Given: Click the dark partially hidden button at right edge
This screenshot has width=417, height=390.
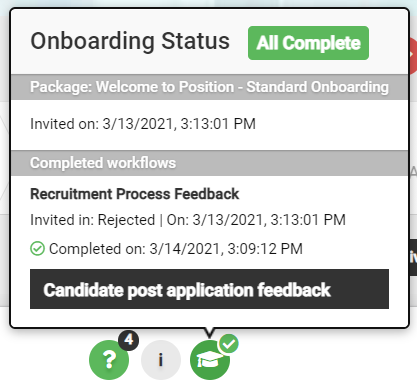Looking at the screenshot, I should pyautogui.click(x=413, y=257).
